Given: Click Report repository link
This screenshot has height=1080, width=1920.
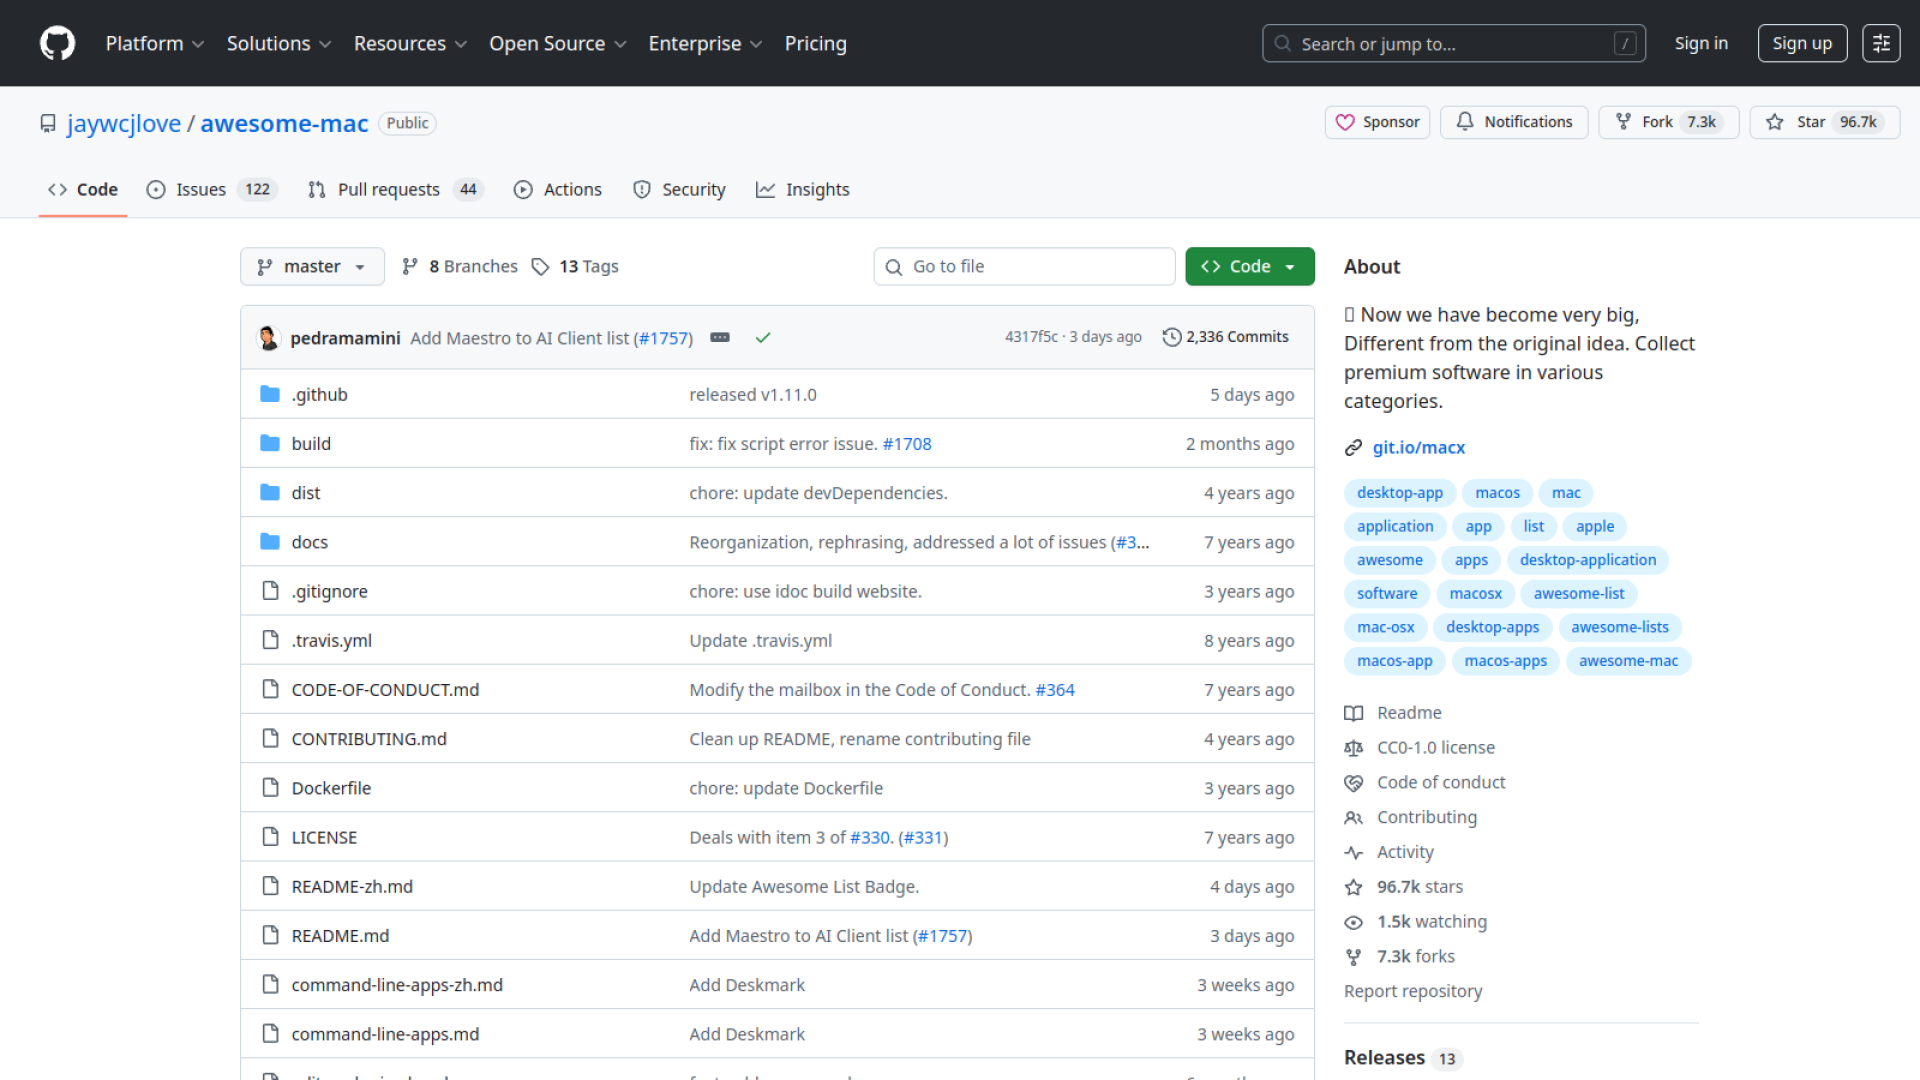Looking at the screenshot, I should (x=1413, y=992).
